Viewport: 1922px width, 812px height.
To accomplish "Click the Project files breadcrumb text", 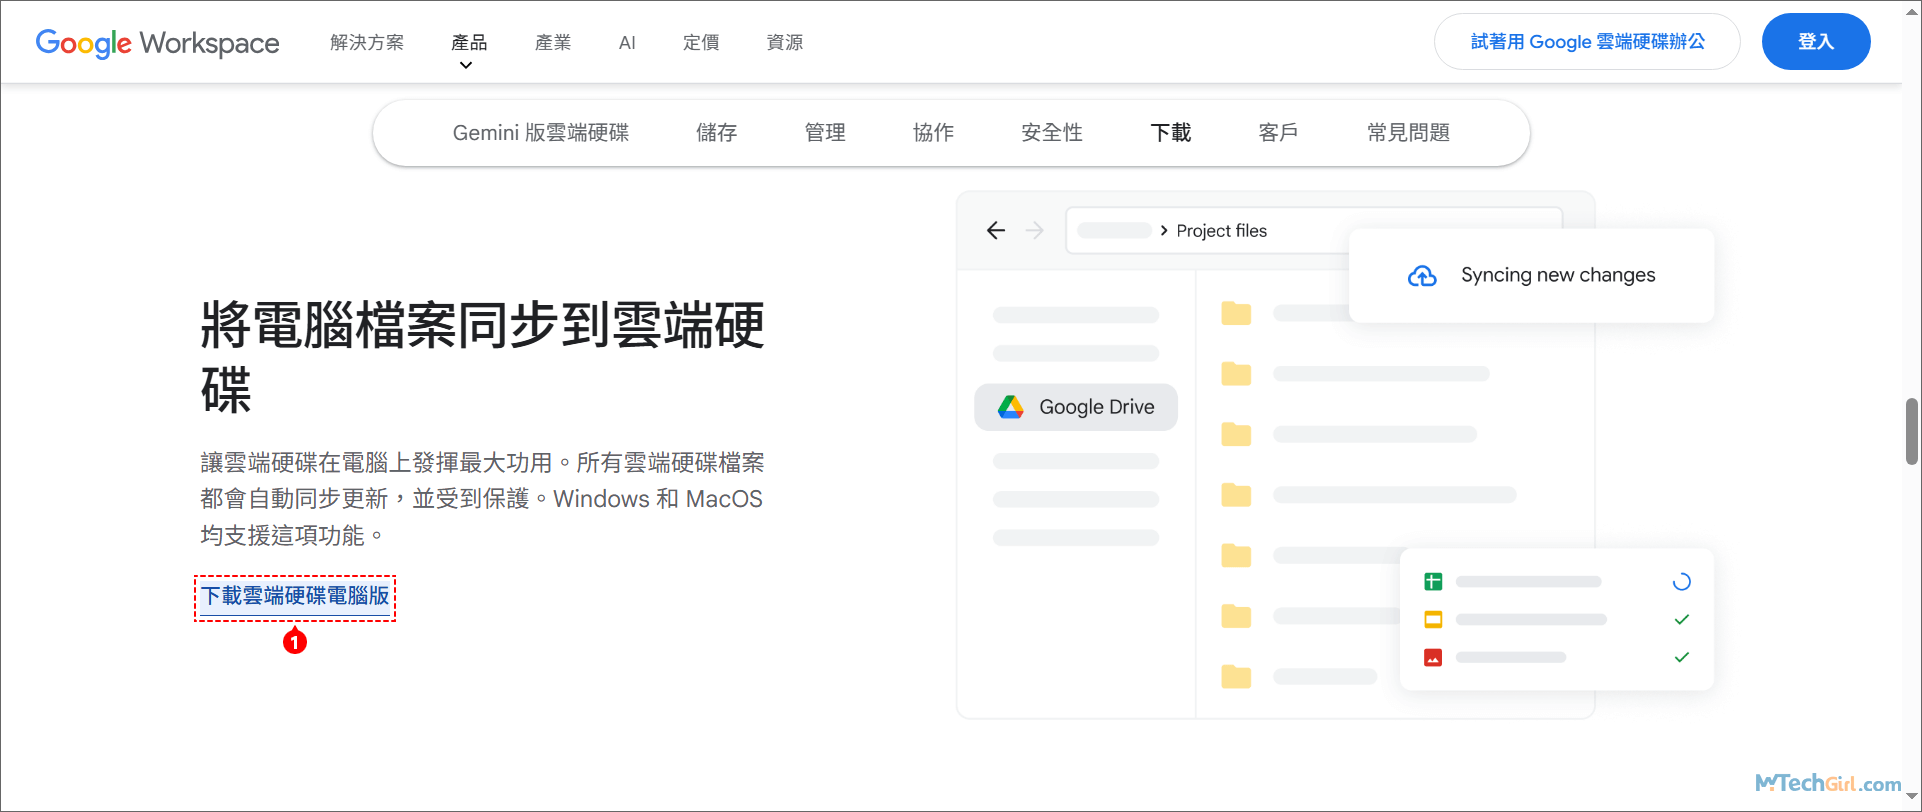I will tap(1221, 231).
